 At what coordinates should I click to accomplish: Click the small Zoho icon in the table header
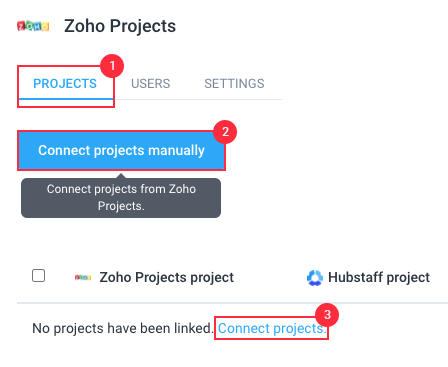83,277
